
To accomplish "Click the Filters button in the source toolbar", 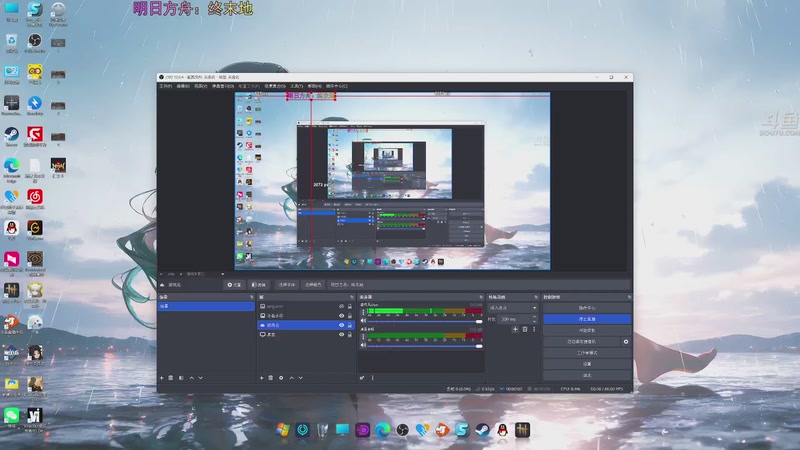I will click(259, 285).
